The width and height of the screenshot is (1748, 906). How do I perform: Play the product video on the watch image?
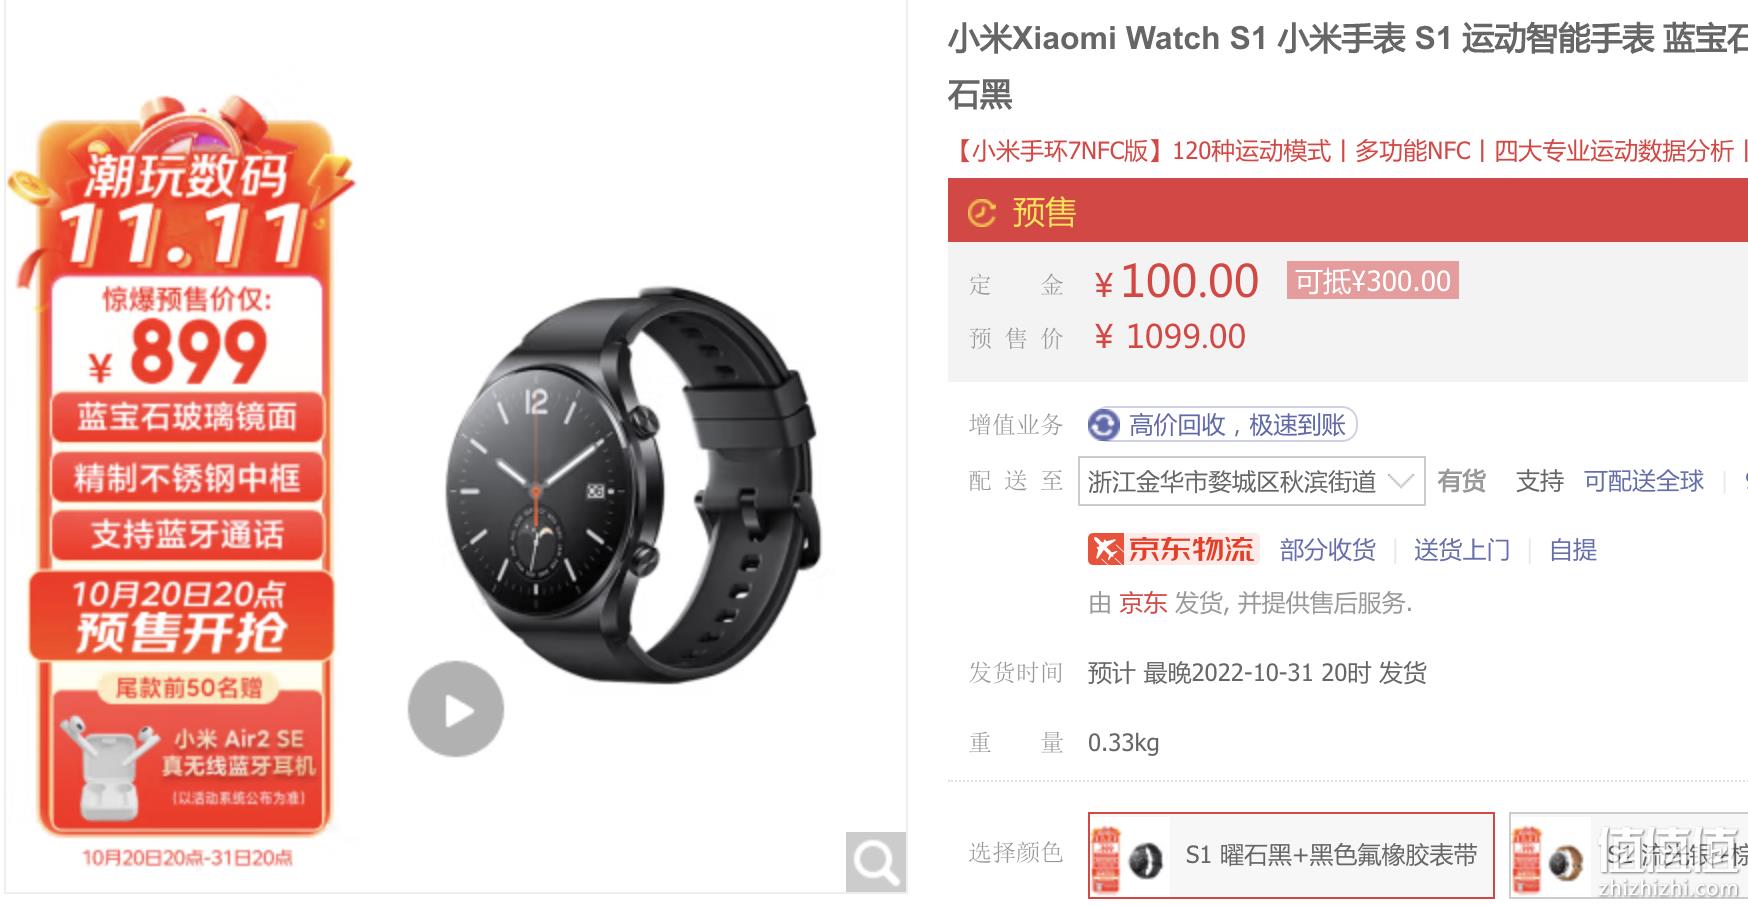[456, 709]
